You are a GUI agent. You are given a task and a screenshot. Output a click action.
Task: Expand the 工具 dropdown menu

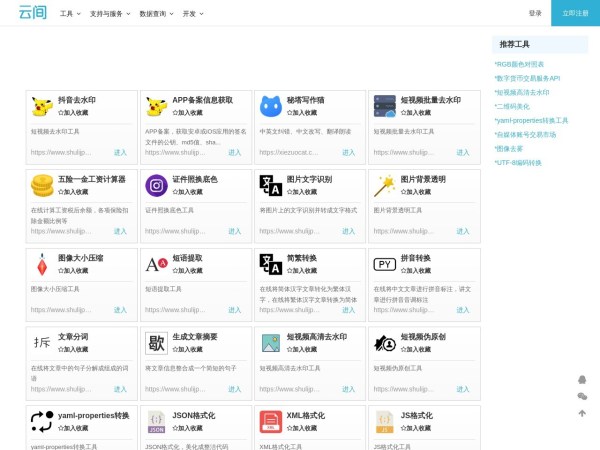coord(69,14)
